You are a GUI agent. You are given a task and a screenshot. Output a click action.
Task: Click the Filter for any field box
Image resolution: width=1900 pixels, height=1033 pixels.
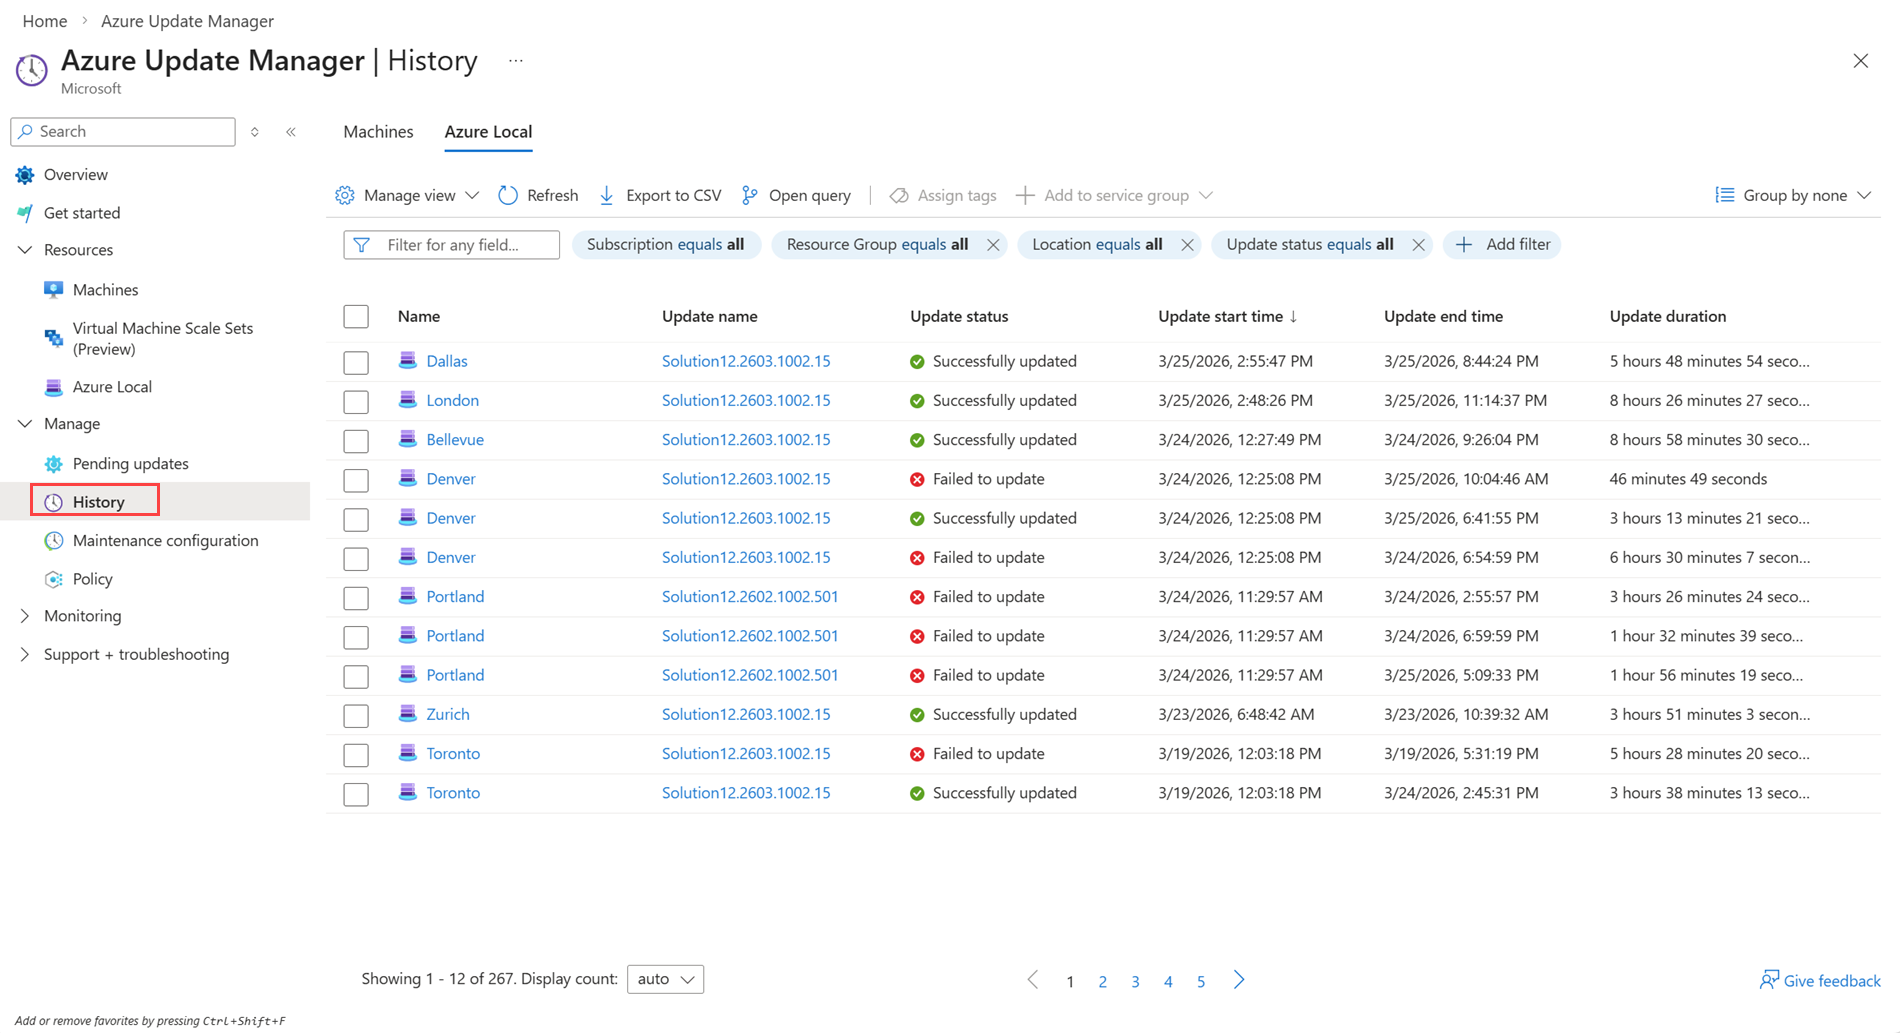pyautogui.click(x=451, y=245)
